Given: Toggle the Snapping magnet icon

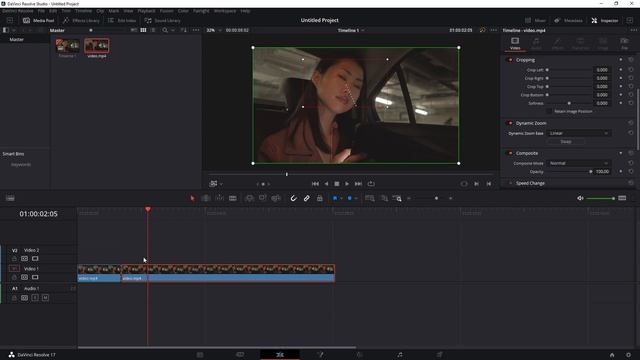Looking at the screenshot, I should point(293,198).
